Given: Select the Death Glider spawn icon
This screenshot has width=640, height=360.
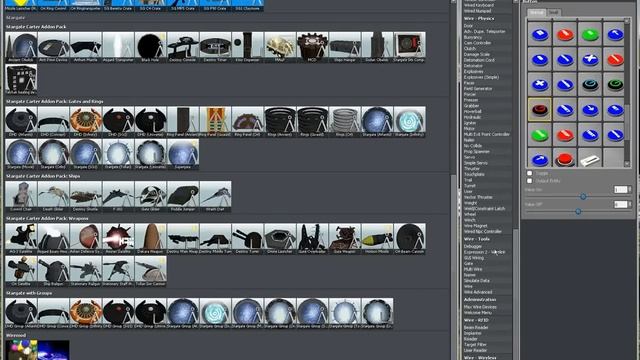Looking at the screenshot, I should (x=53, y=196).
